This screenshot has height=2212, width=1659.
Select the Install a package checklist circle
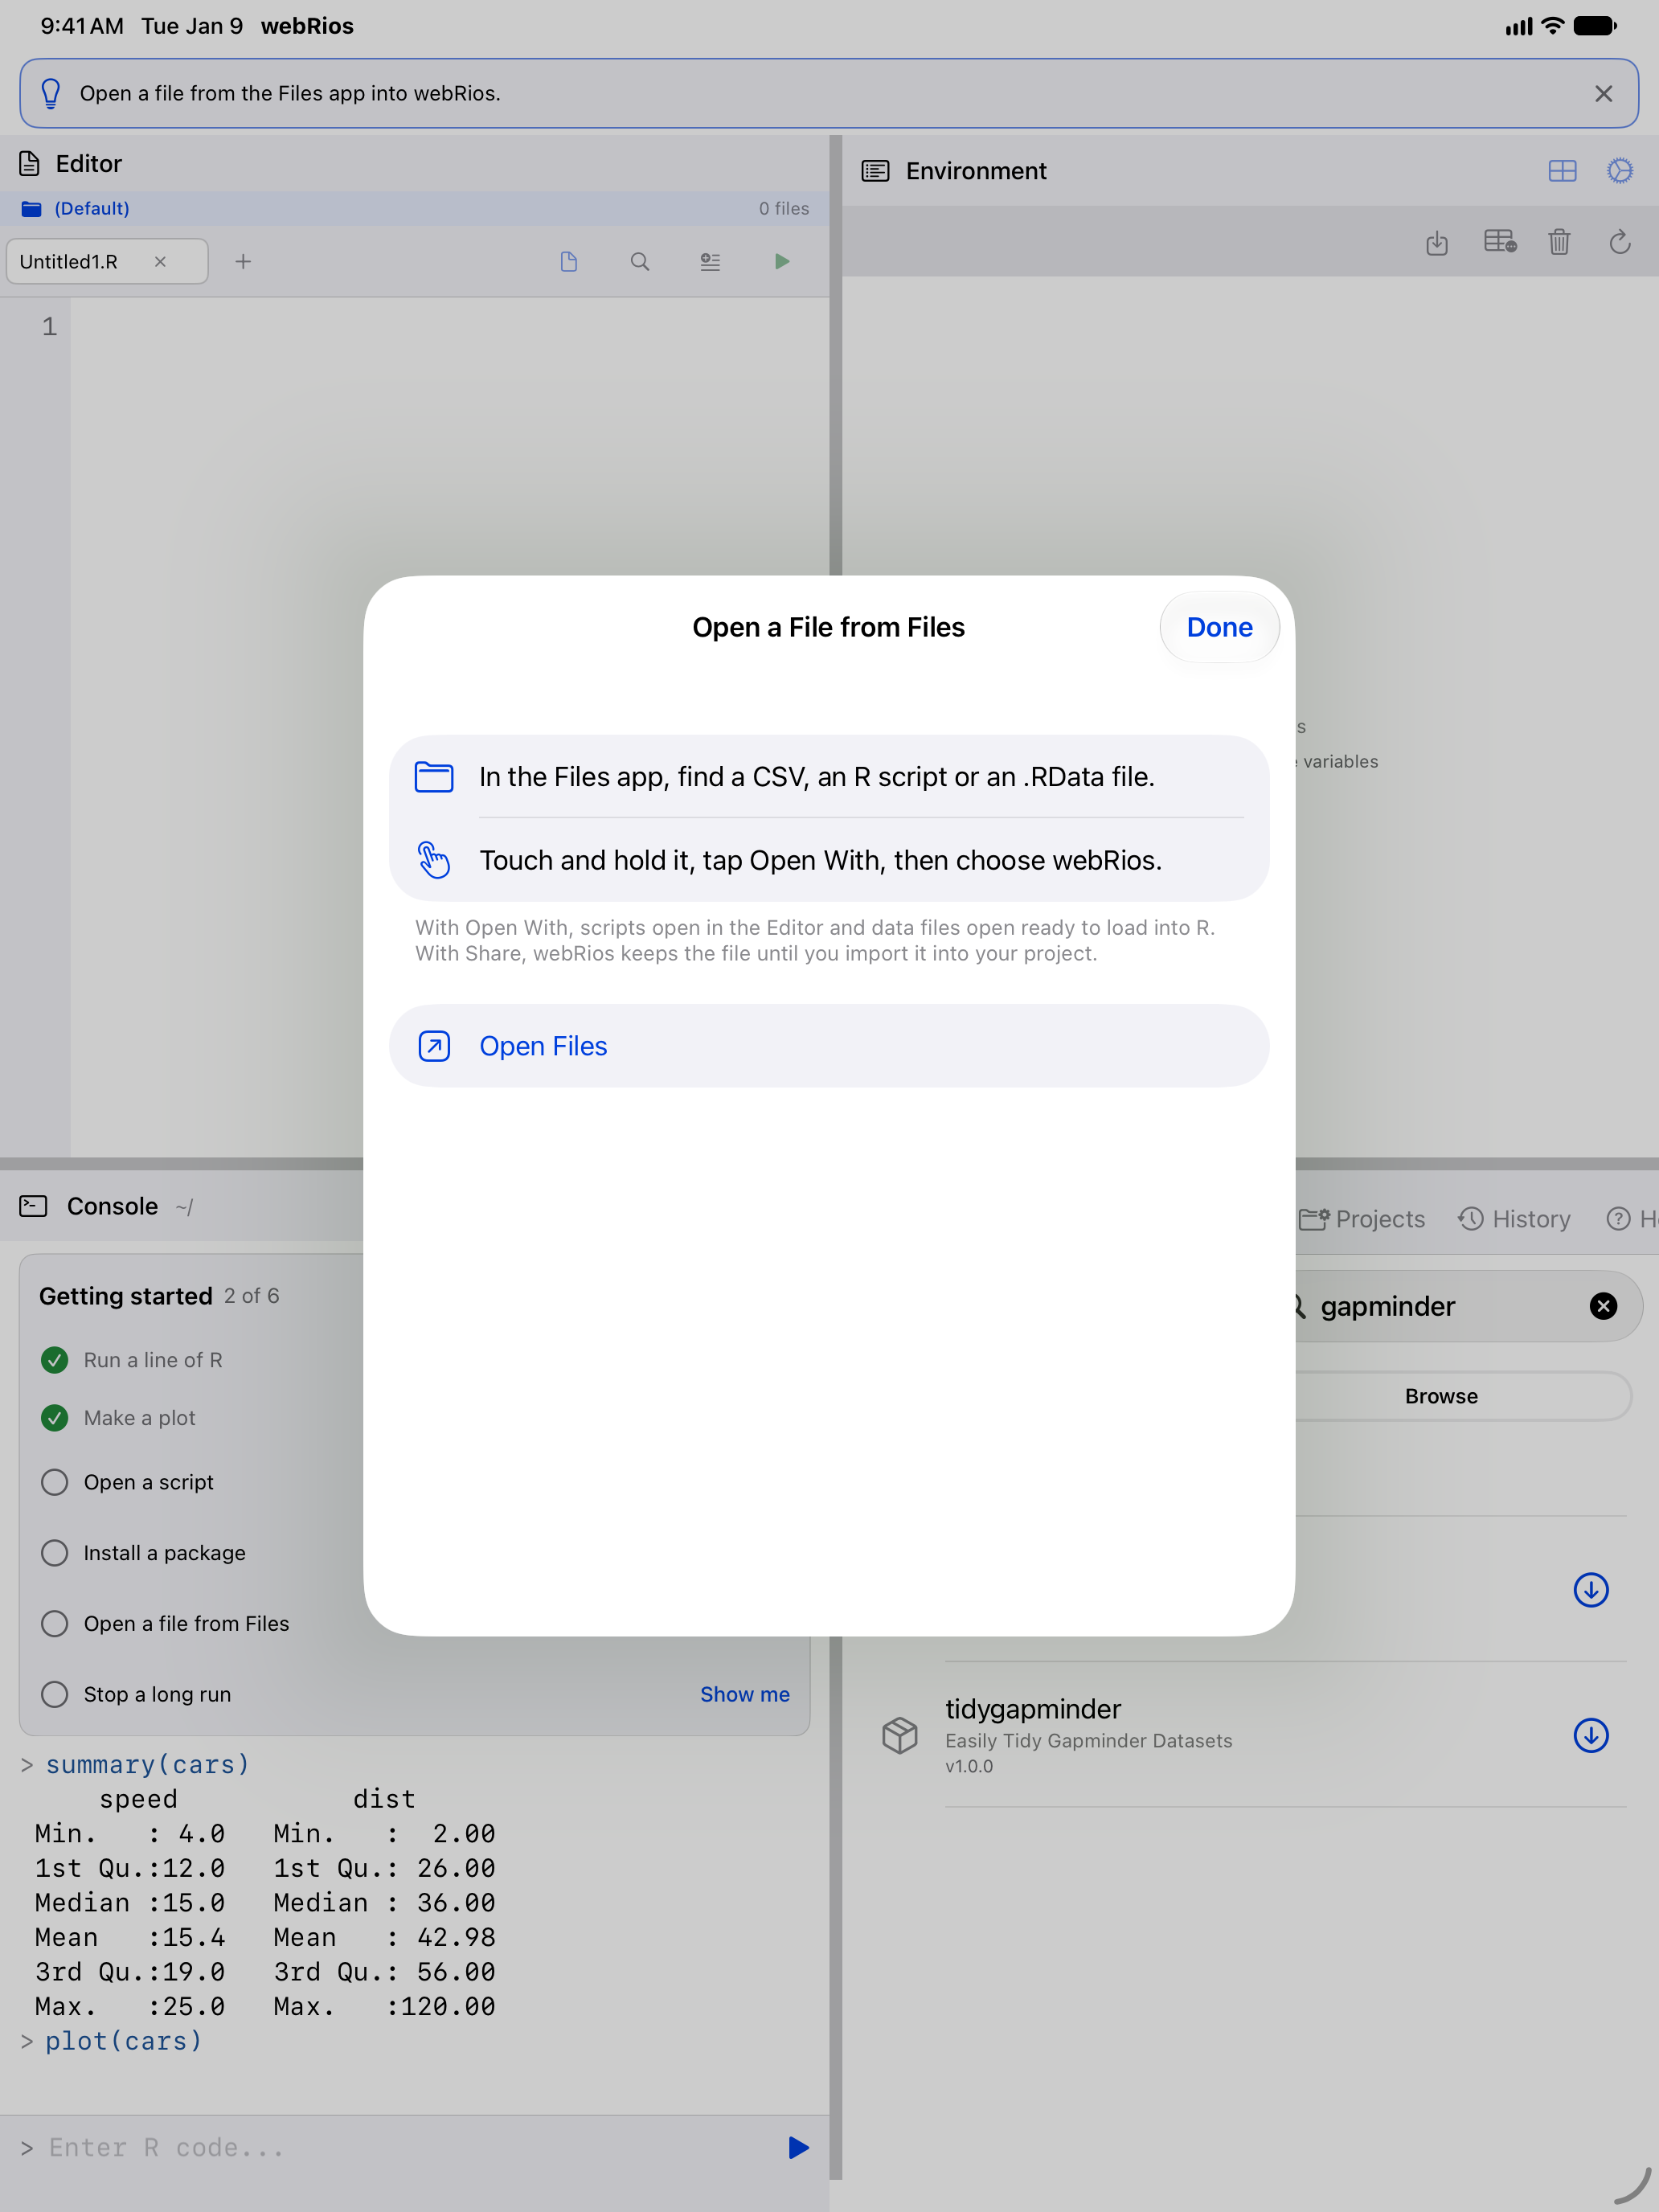click(55, 1553)
